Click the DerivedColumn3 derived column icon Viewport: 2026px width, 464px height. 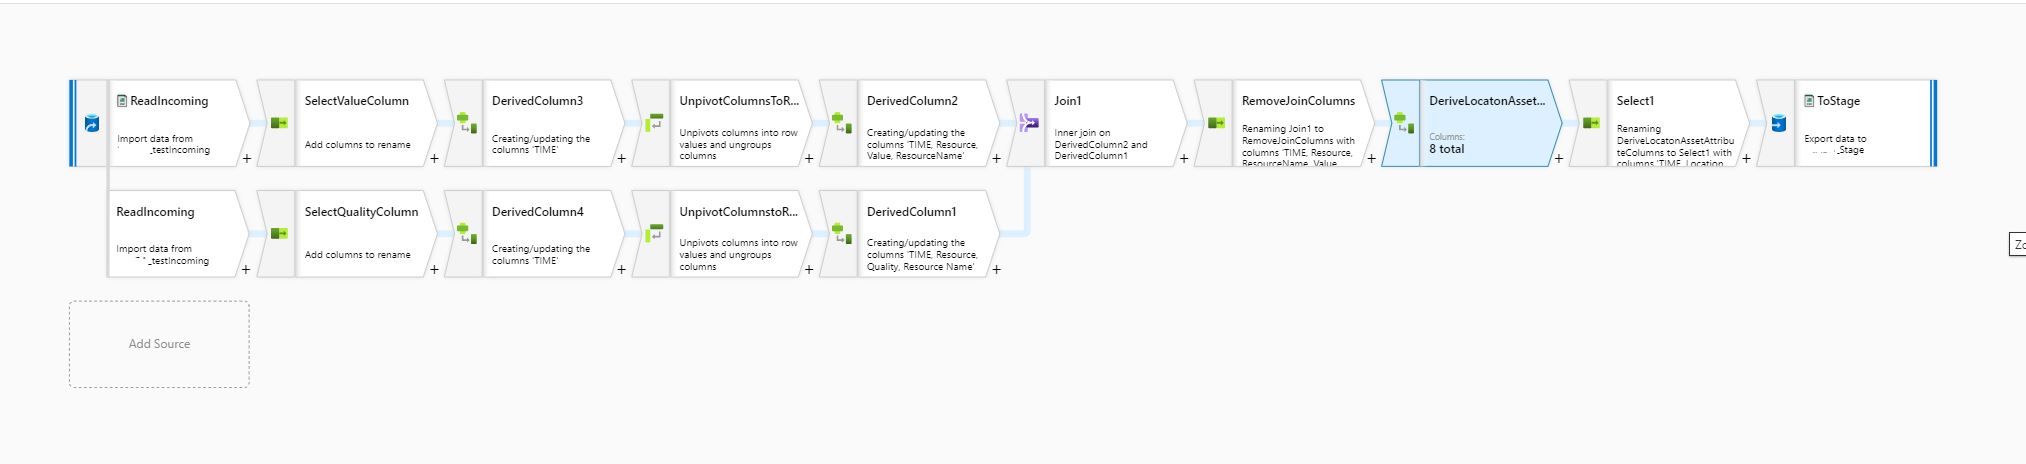[x=466, y=123]
